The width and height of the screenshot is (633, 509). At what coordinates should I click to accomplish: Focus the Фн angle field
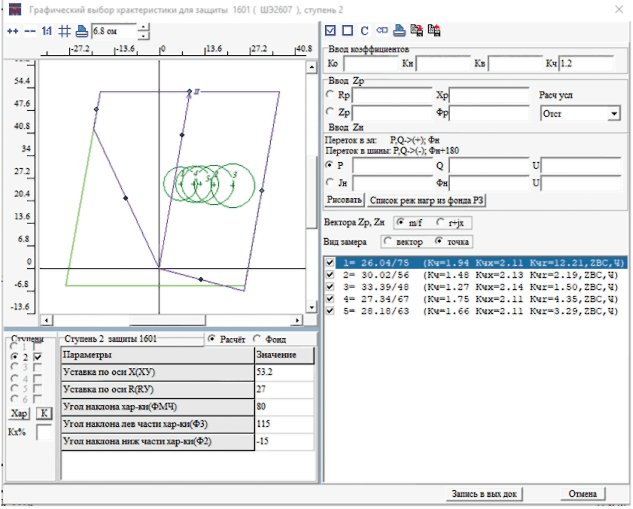pyautogui.click(x=489, y=183)
